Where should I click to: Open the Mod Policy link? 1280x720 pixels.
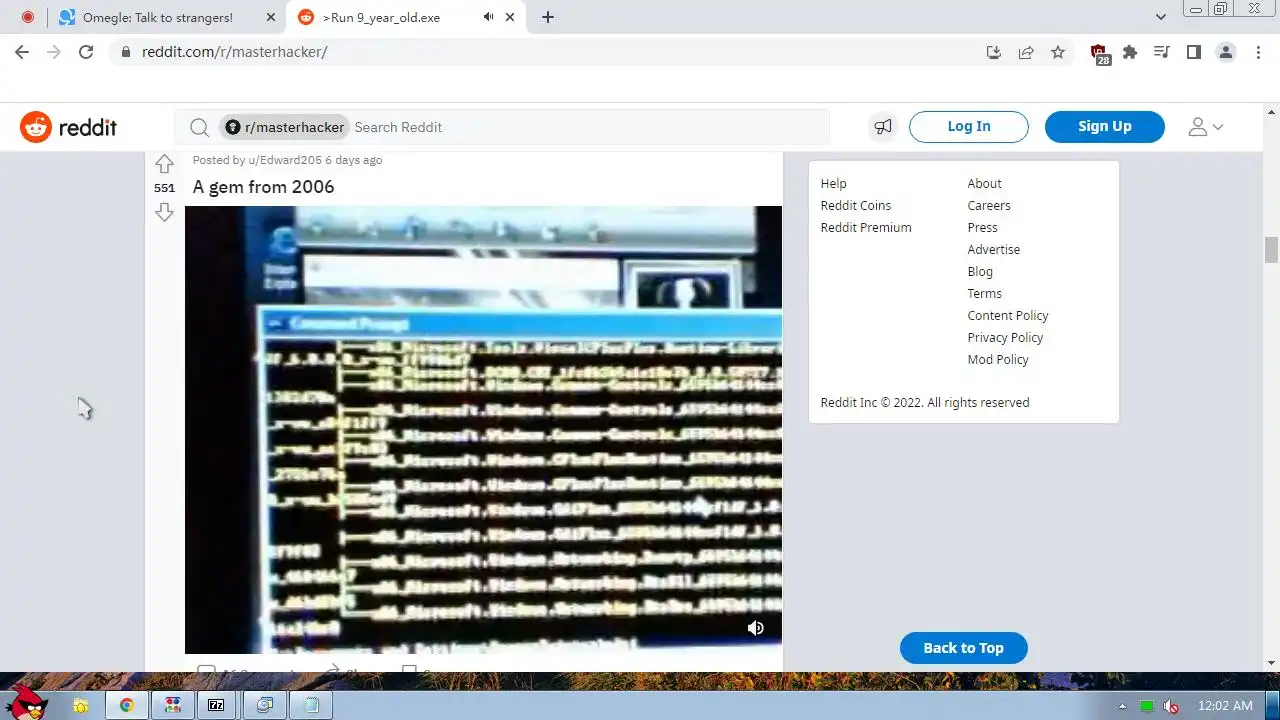[x=998, y=359]
